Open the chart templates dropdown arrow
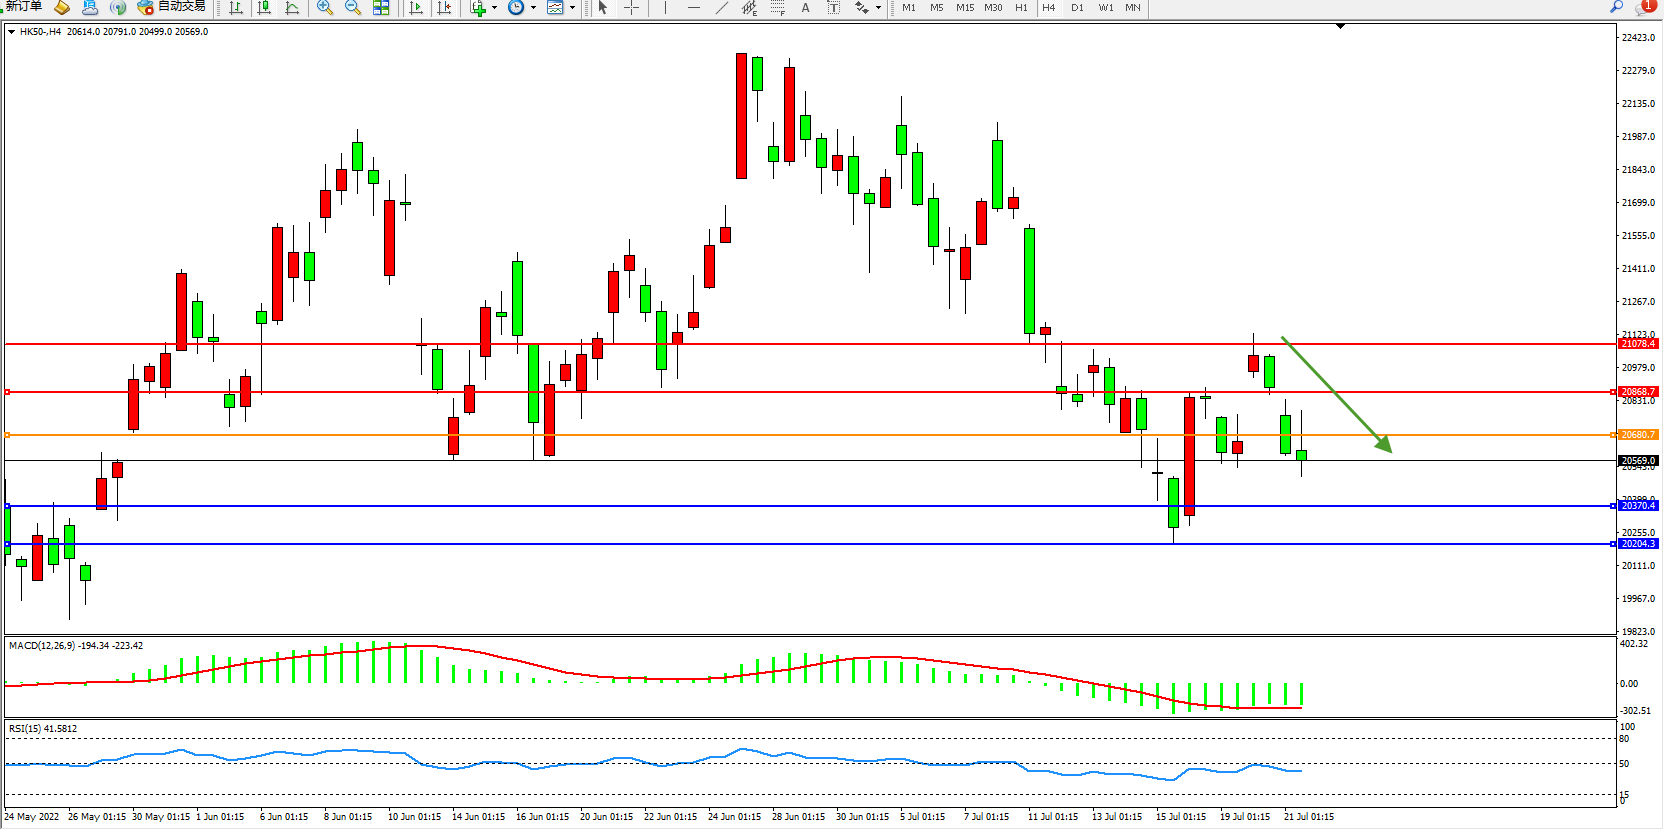 click(x=572, y=8)
